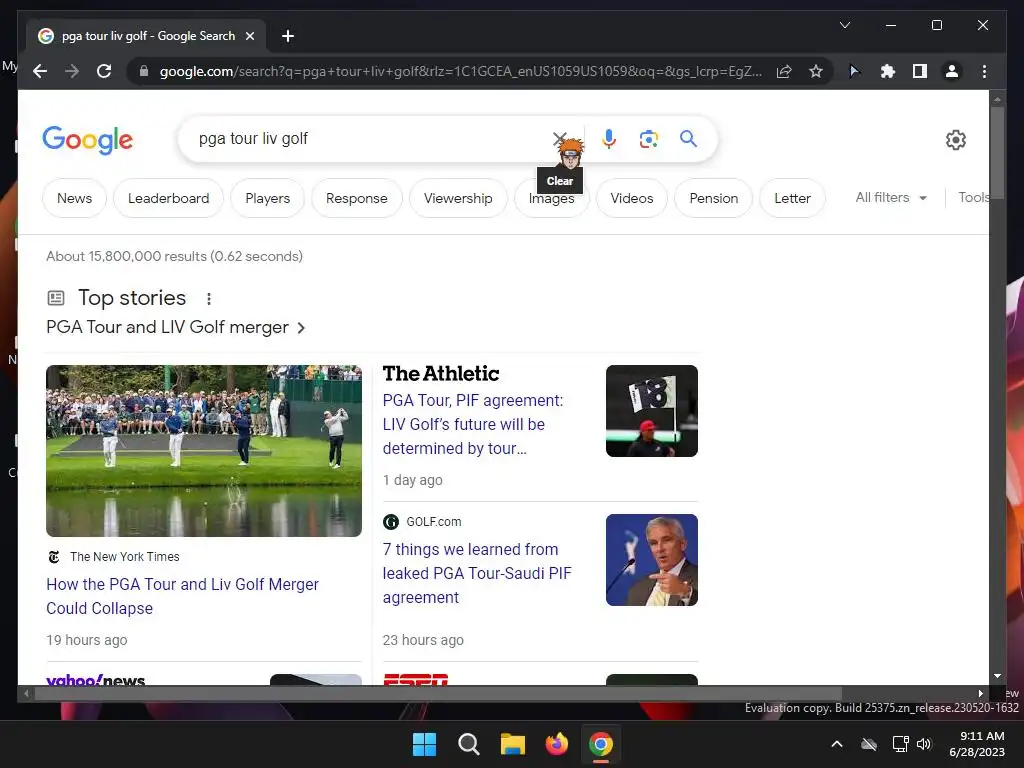
Task: View site information via lock icon
Action: coord(144,71)
